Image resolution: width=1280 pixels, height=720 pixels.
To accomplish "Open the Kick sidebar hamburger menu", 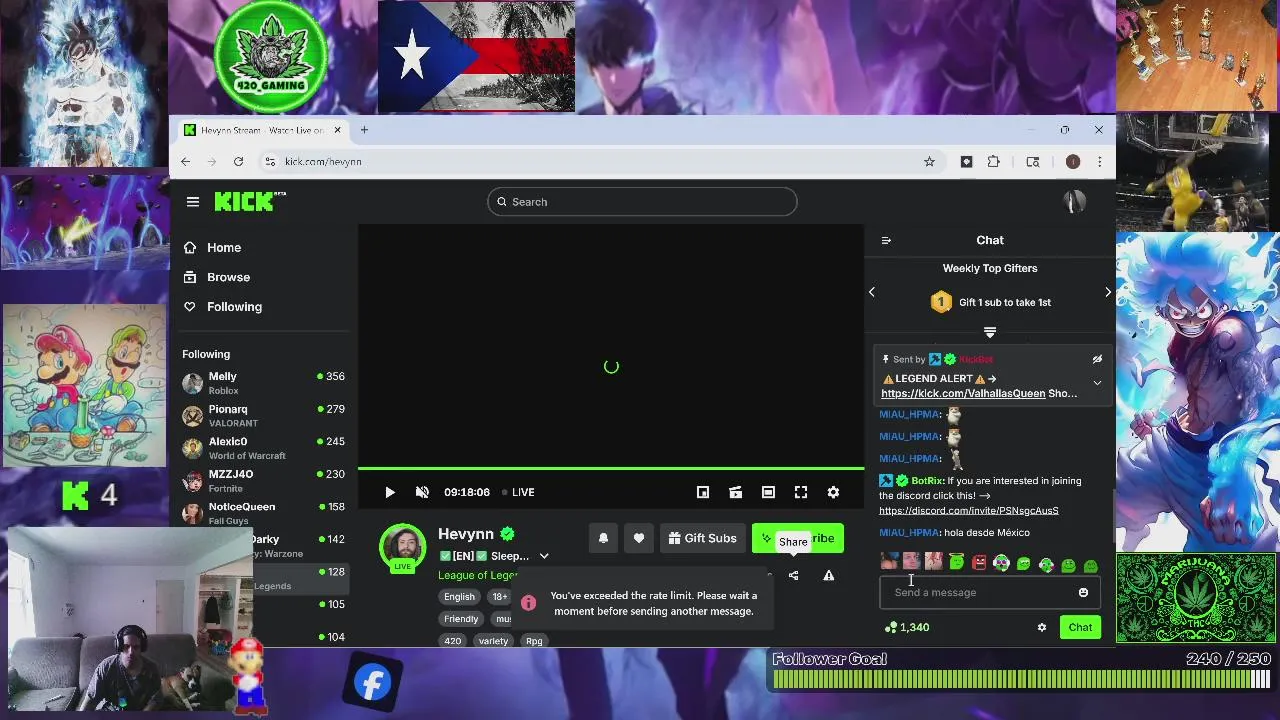I will pos(193,202).
